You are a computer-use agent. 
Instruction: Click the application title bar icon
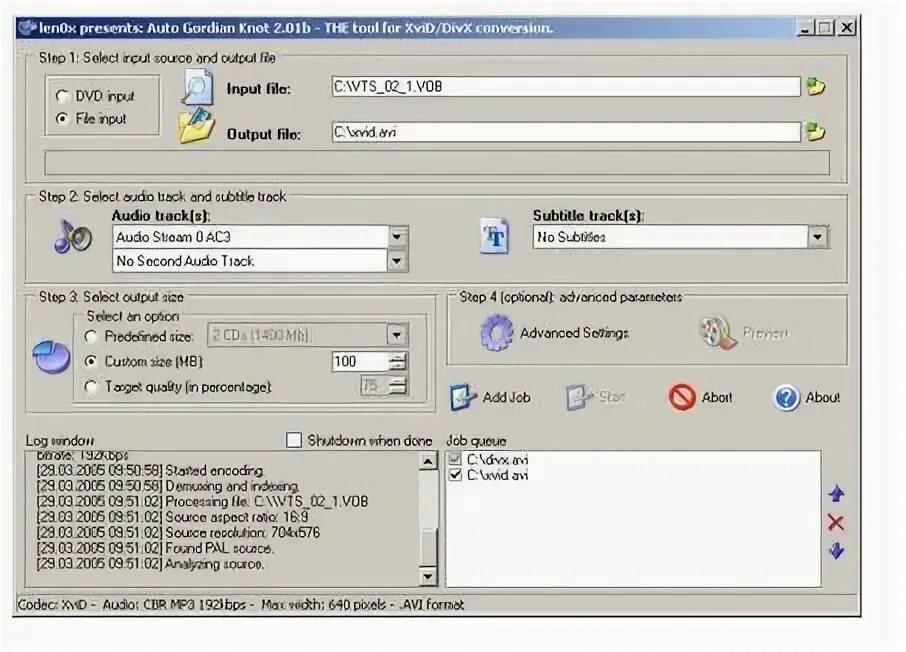26,27
